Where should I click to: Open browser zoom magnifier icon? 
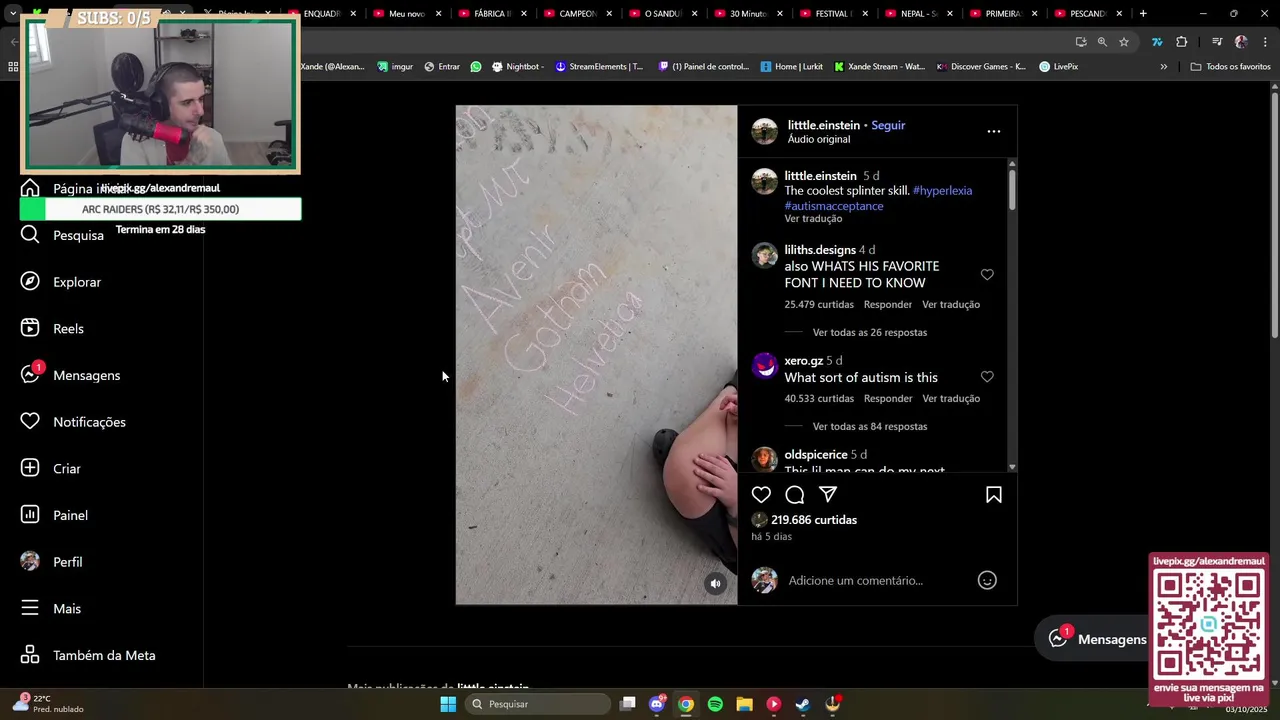(1102, 42)
